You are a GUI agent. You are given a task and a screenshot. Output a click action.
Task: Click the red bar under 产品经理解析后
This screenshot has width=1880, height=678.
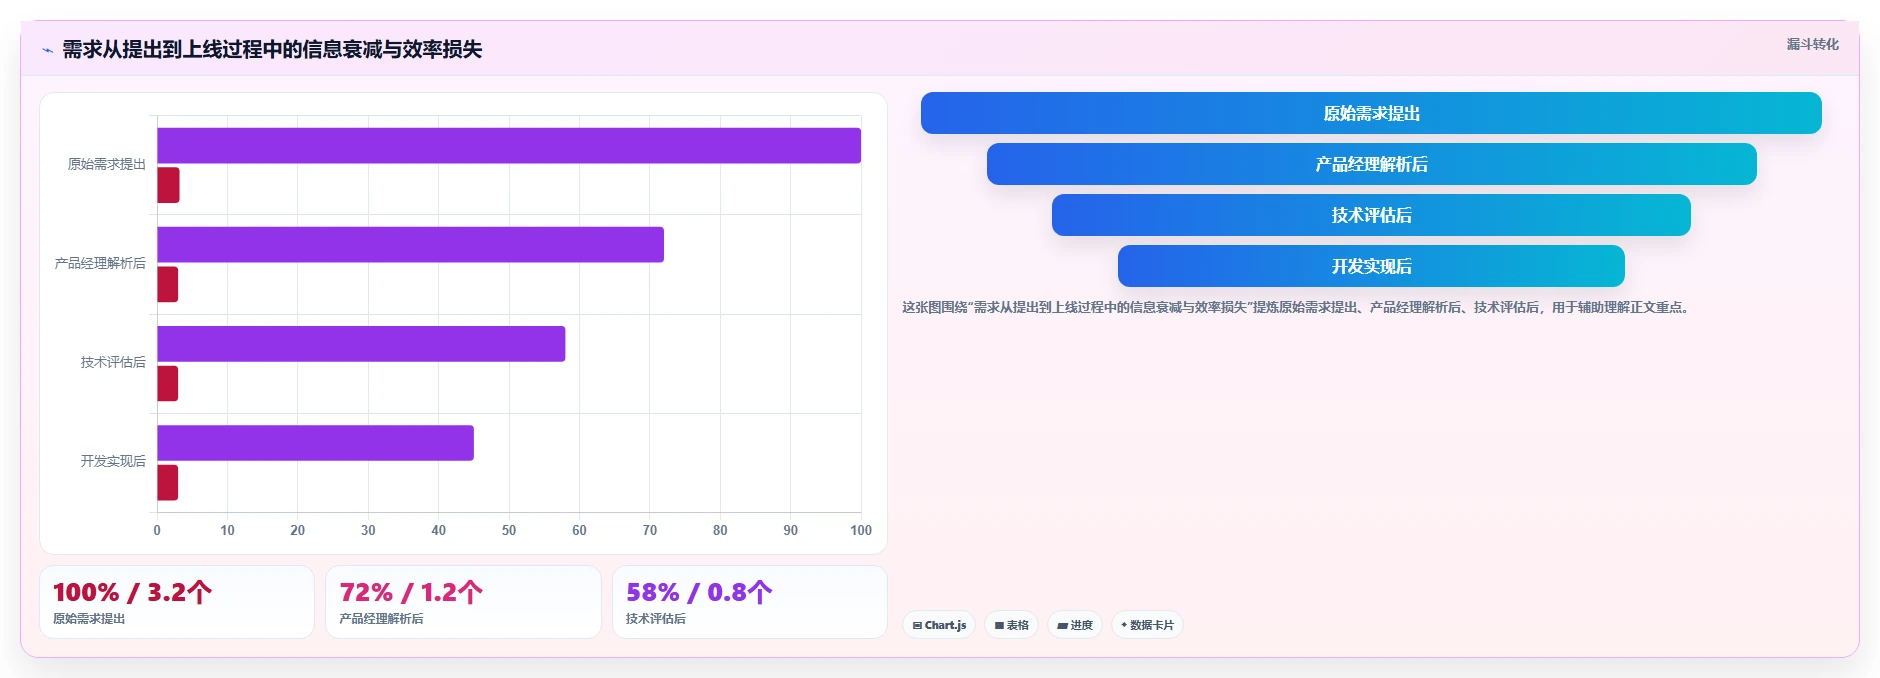(167, 284)
